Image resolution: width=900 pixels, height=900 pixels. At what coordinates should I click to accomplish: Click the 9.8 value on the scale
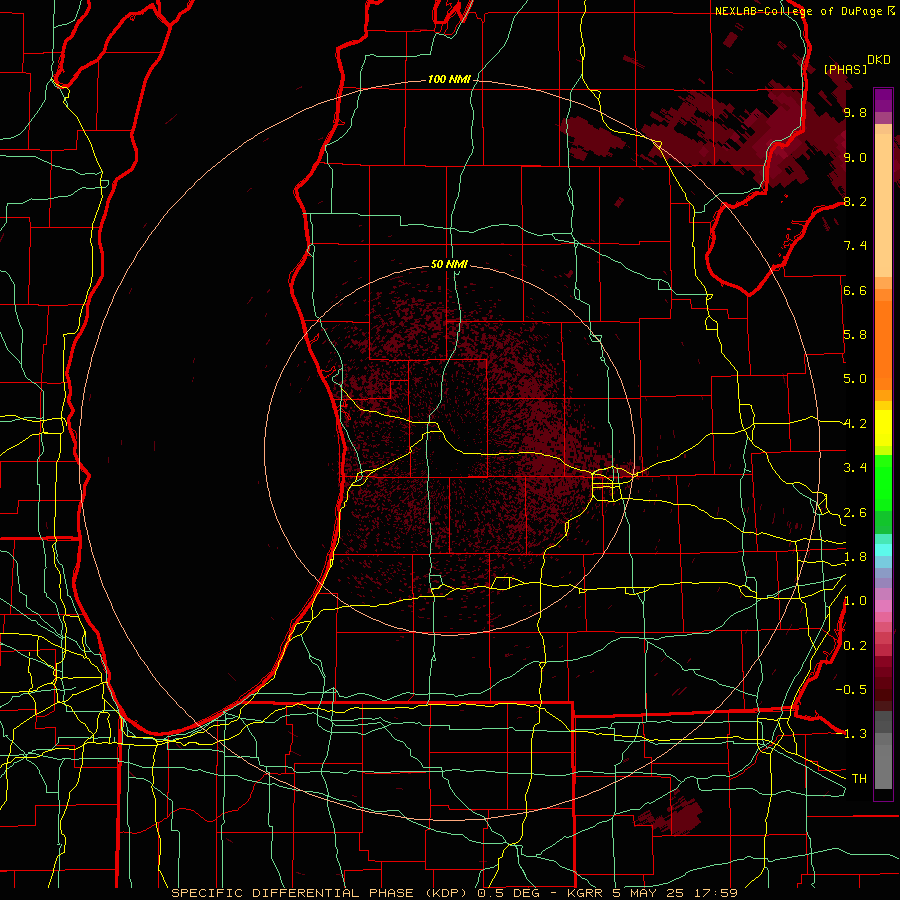point(855,112)
